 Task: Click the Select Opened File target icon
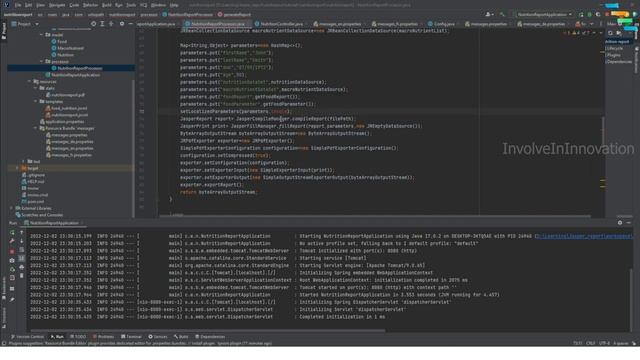(x=93, y=24)
